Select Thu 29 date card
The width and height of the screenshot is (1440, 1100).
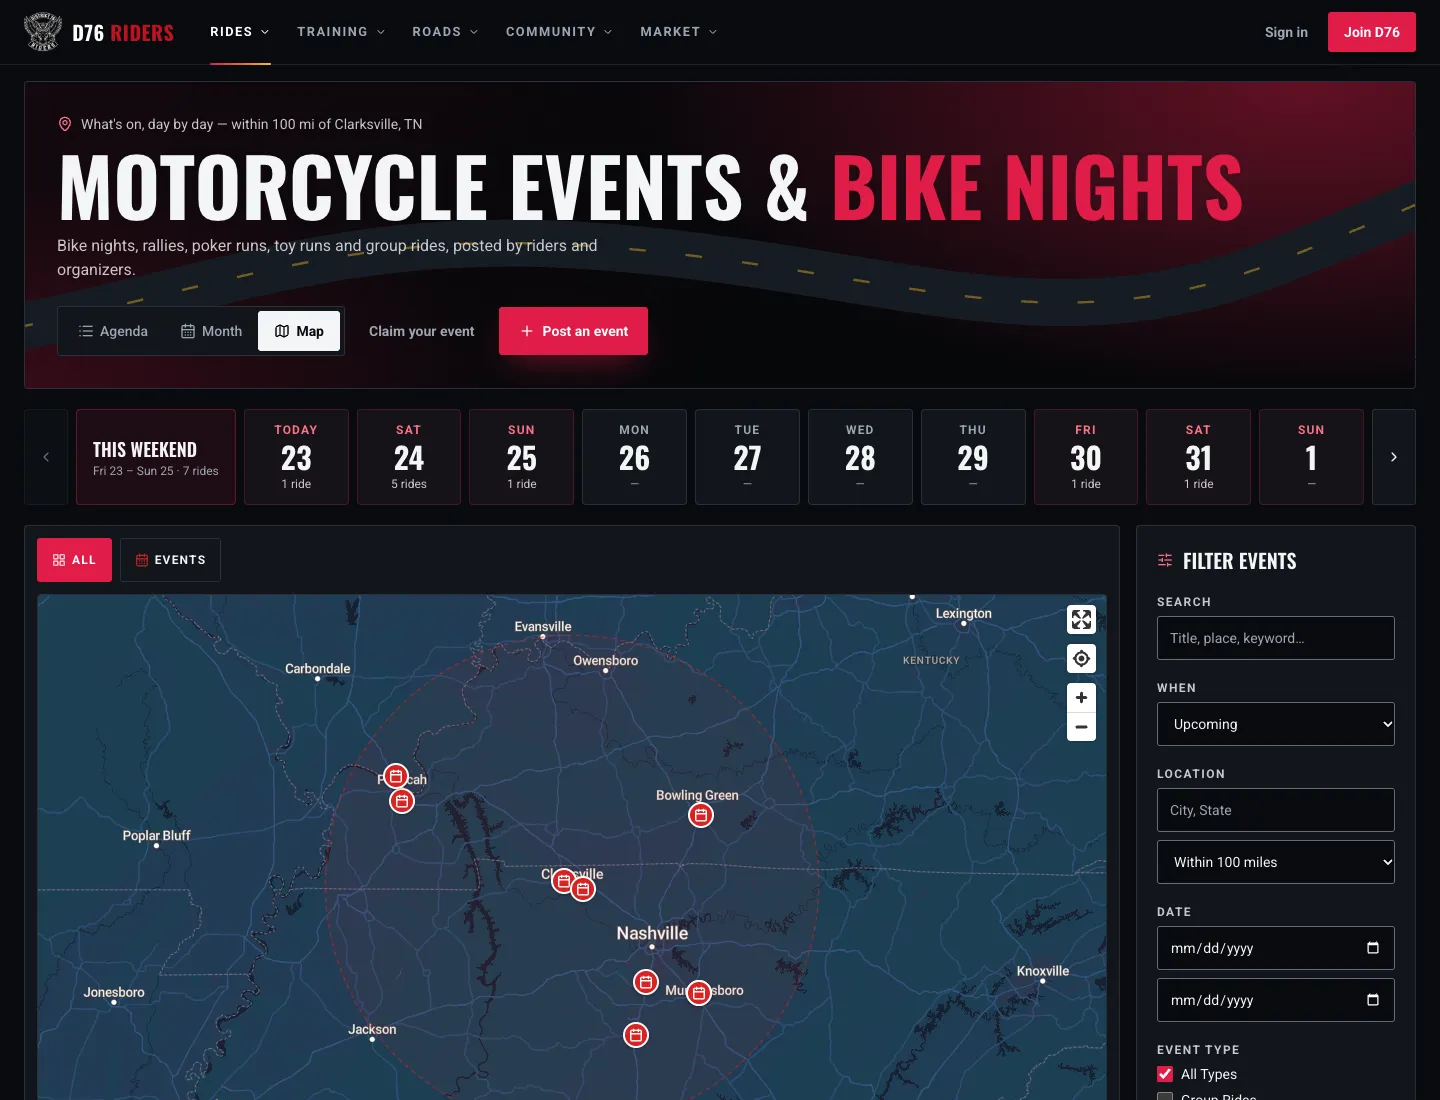pyautogui.click(x=973, y=457)
